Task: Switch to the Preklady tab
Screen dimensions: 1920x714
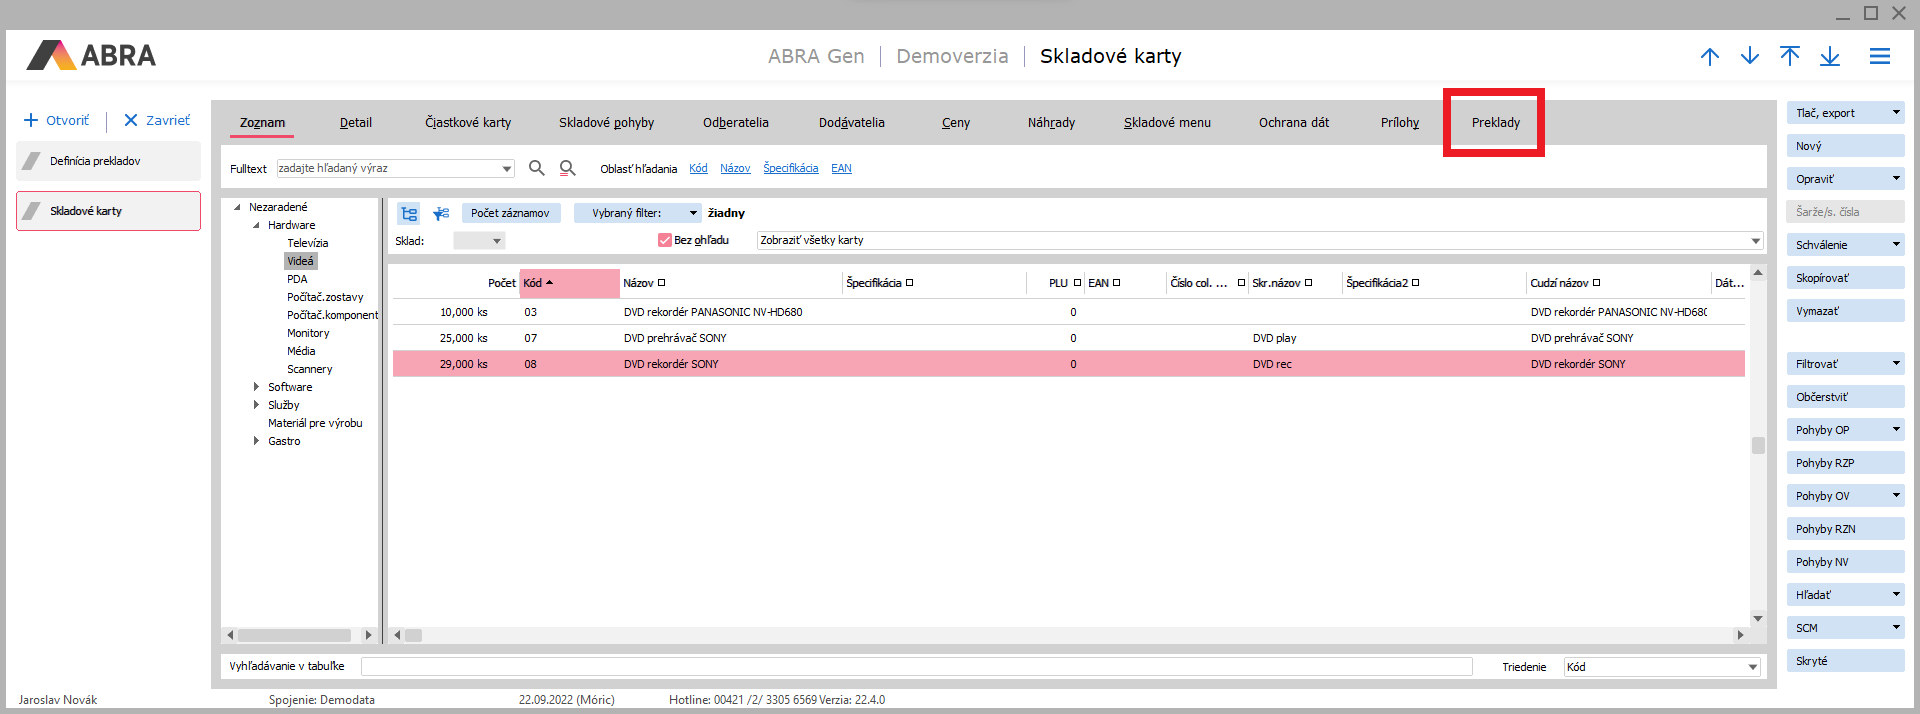Action: click(1495, 123)
